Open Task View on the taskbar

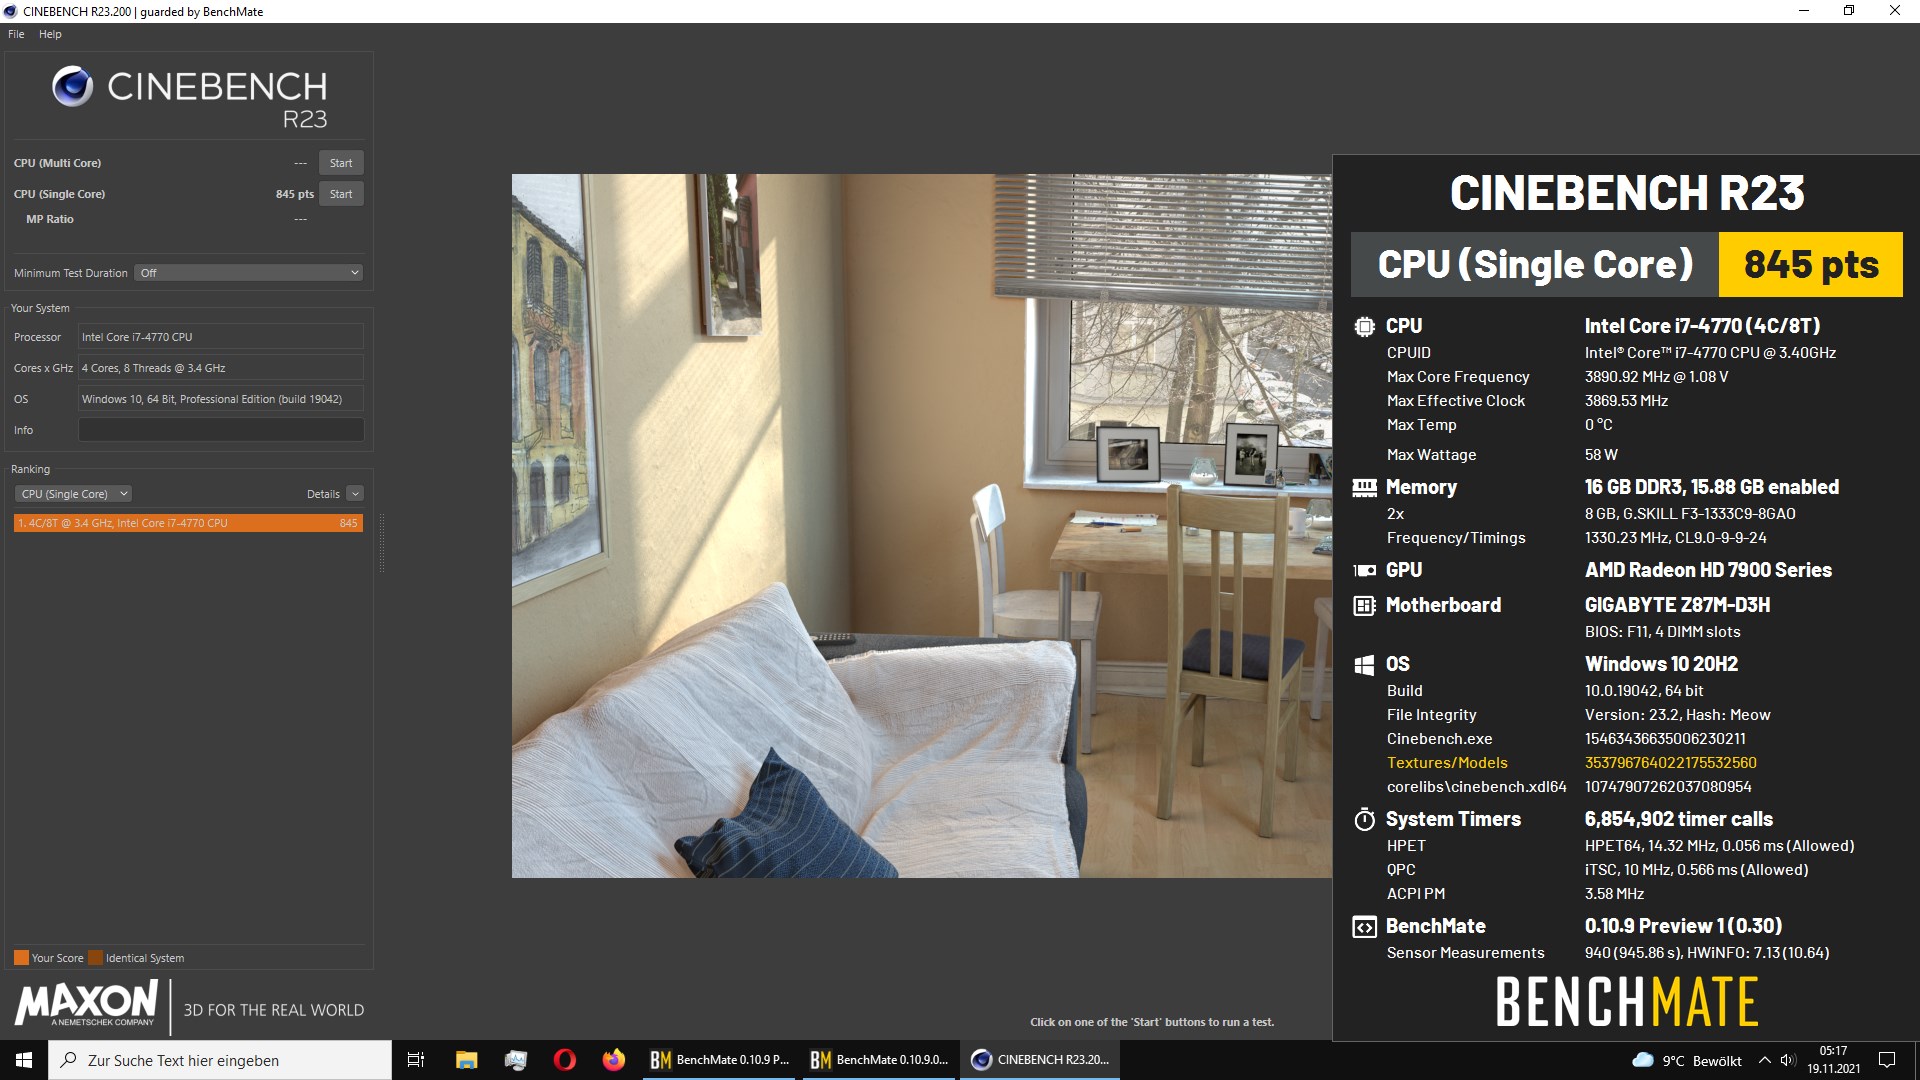pos(416,1060)
